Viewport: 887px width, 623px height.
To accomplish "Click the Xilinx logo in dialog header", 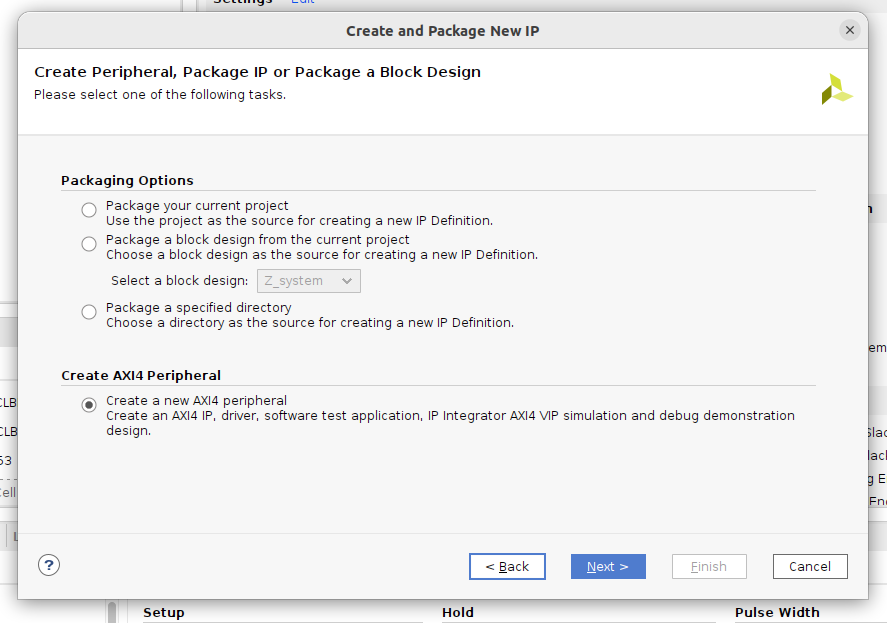I will click(836, 89).
